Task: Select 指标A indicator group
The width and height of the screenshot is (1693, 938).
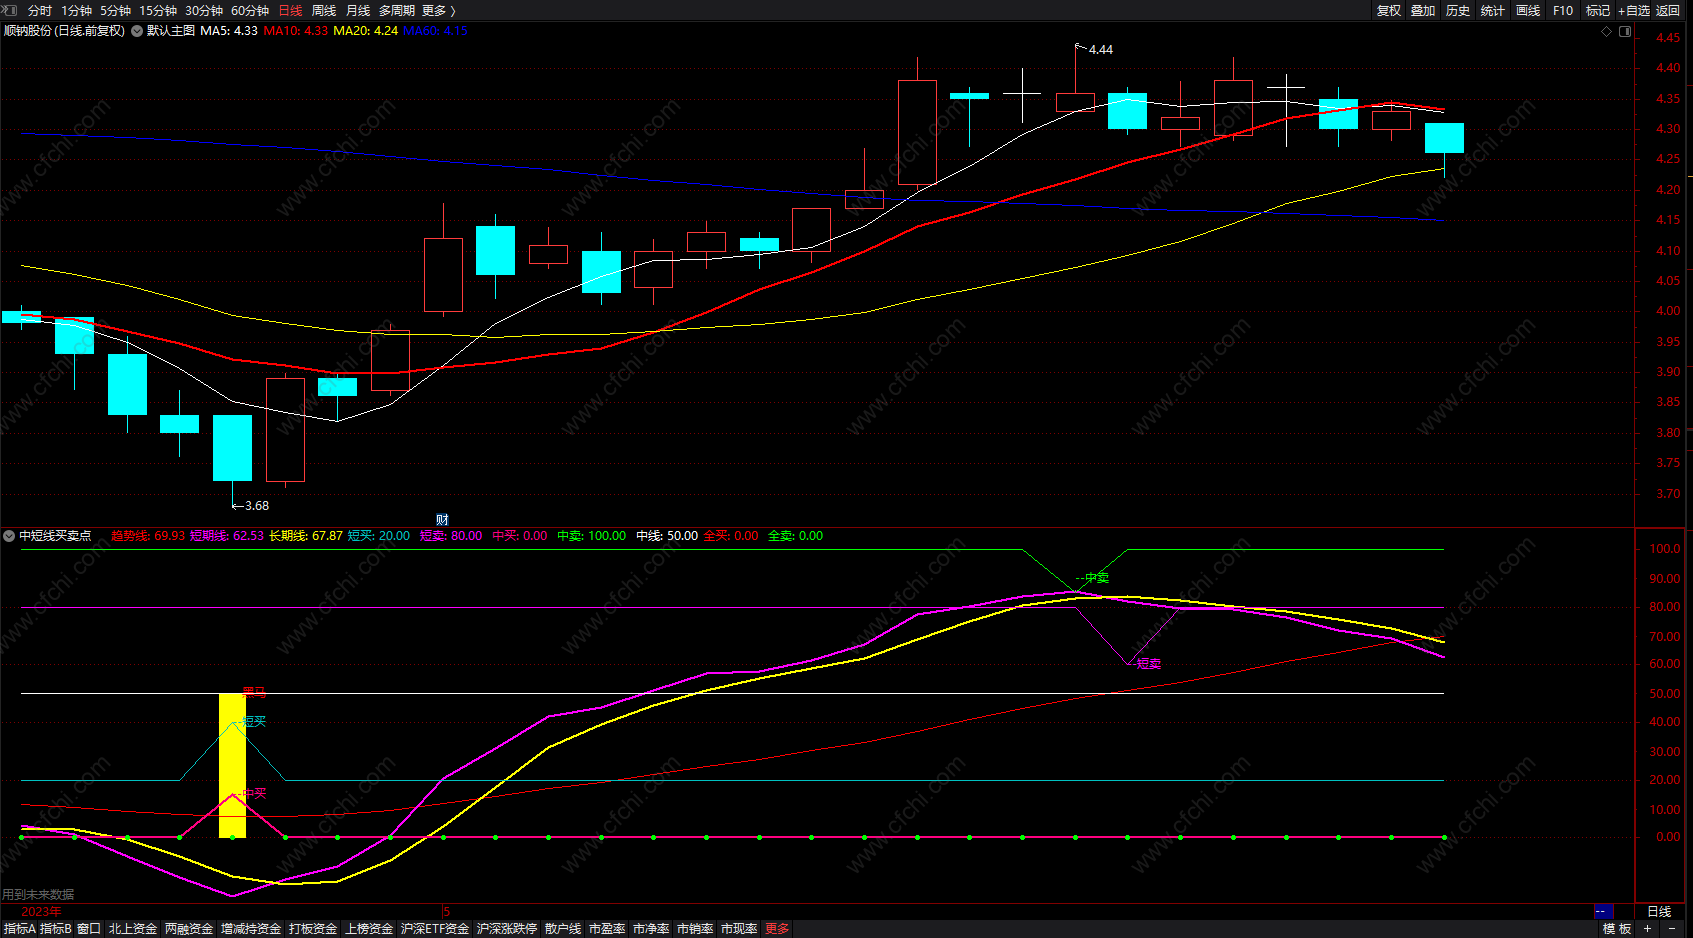Action: click(20, 929)
